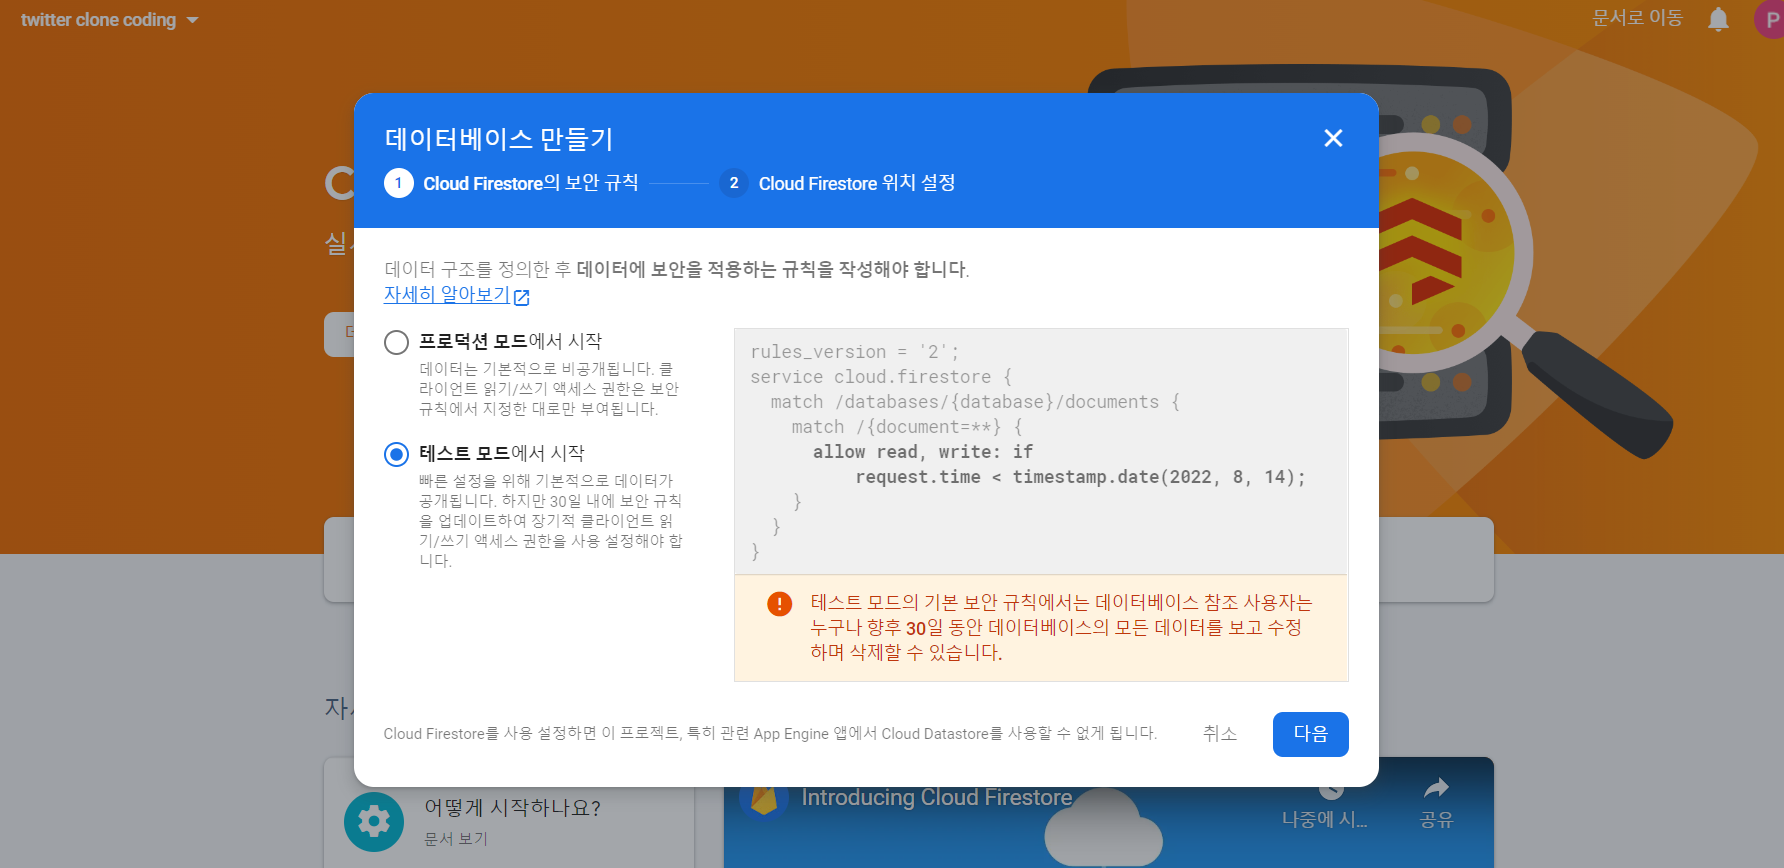Open the 문서로 이동 docs link
Image resolution: width=1784 pixels, height=868 pixels.
pyautogui.click(x=1637, y=18)
